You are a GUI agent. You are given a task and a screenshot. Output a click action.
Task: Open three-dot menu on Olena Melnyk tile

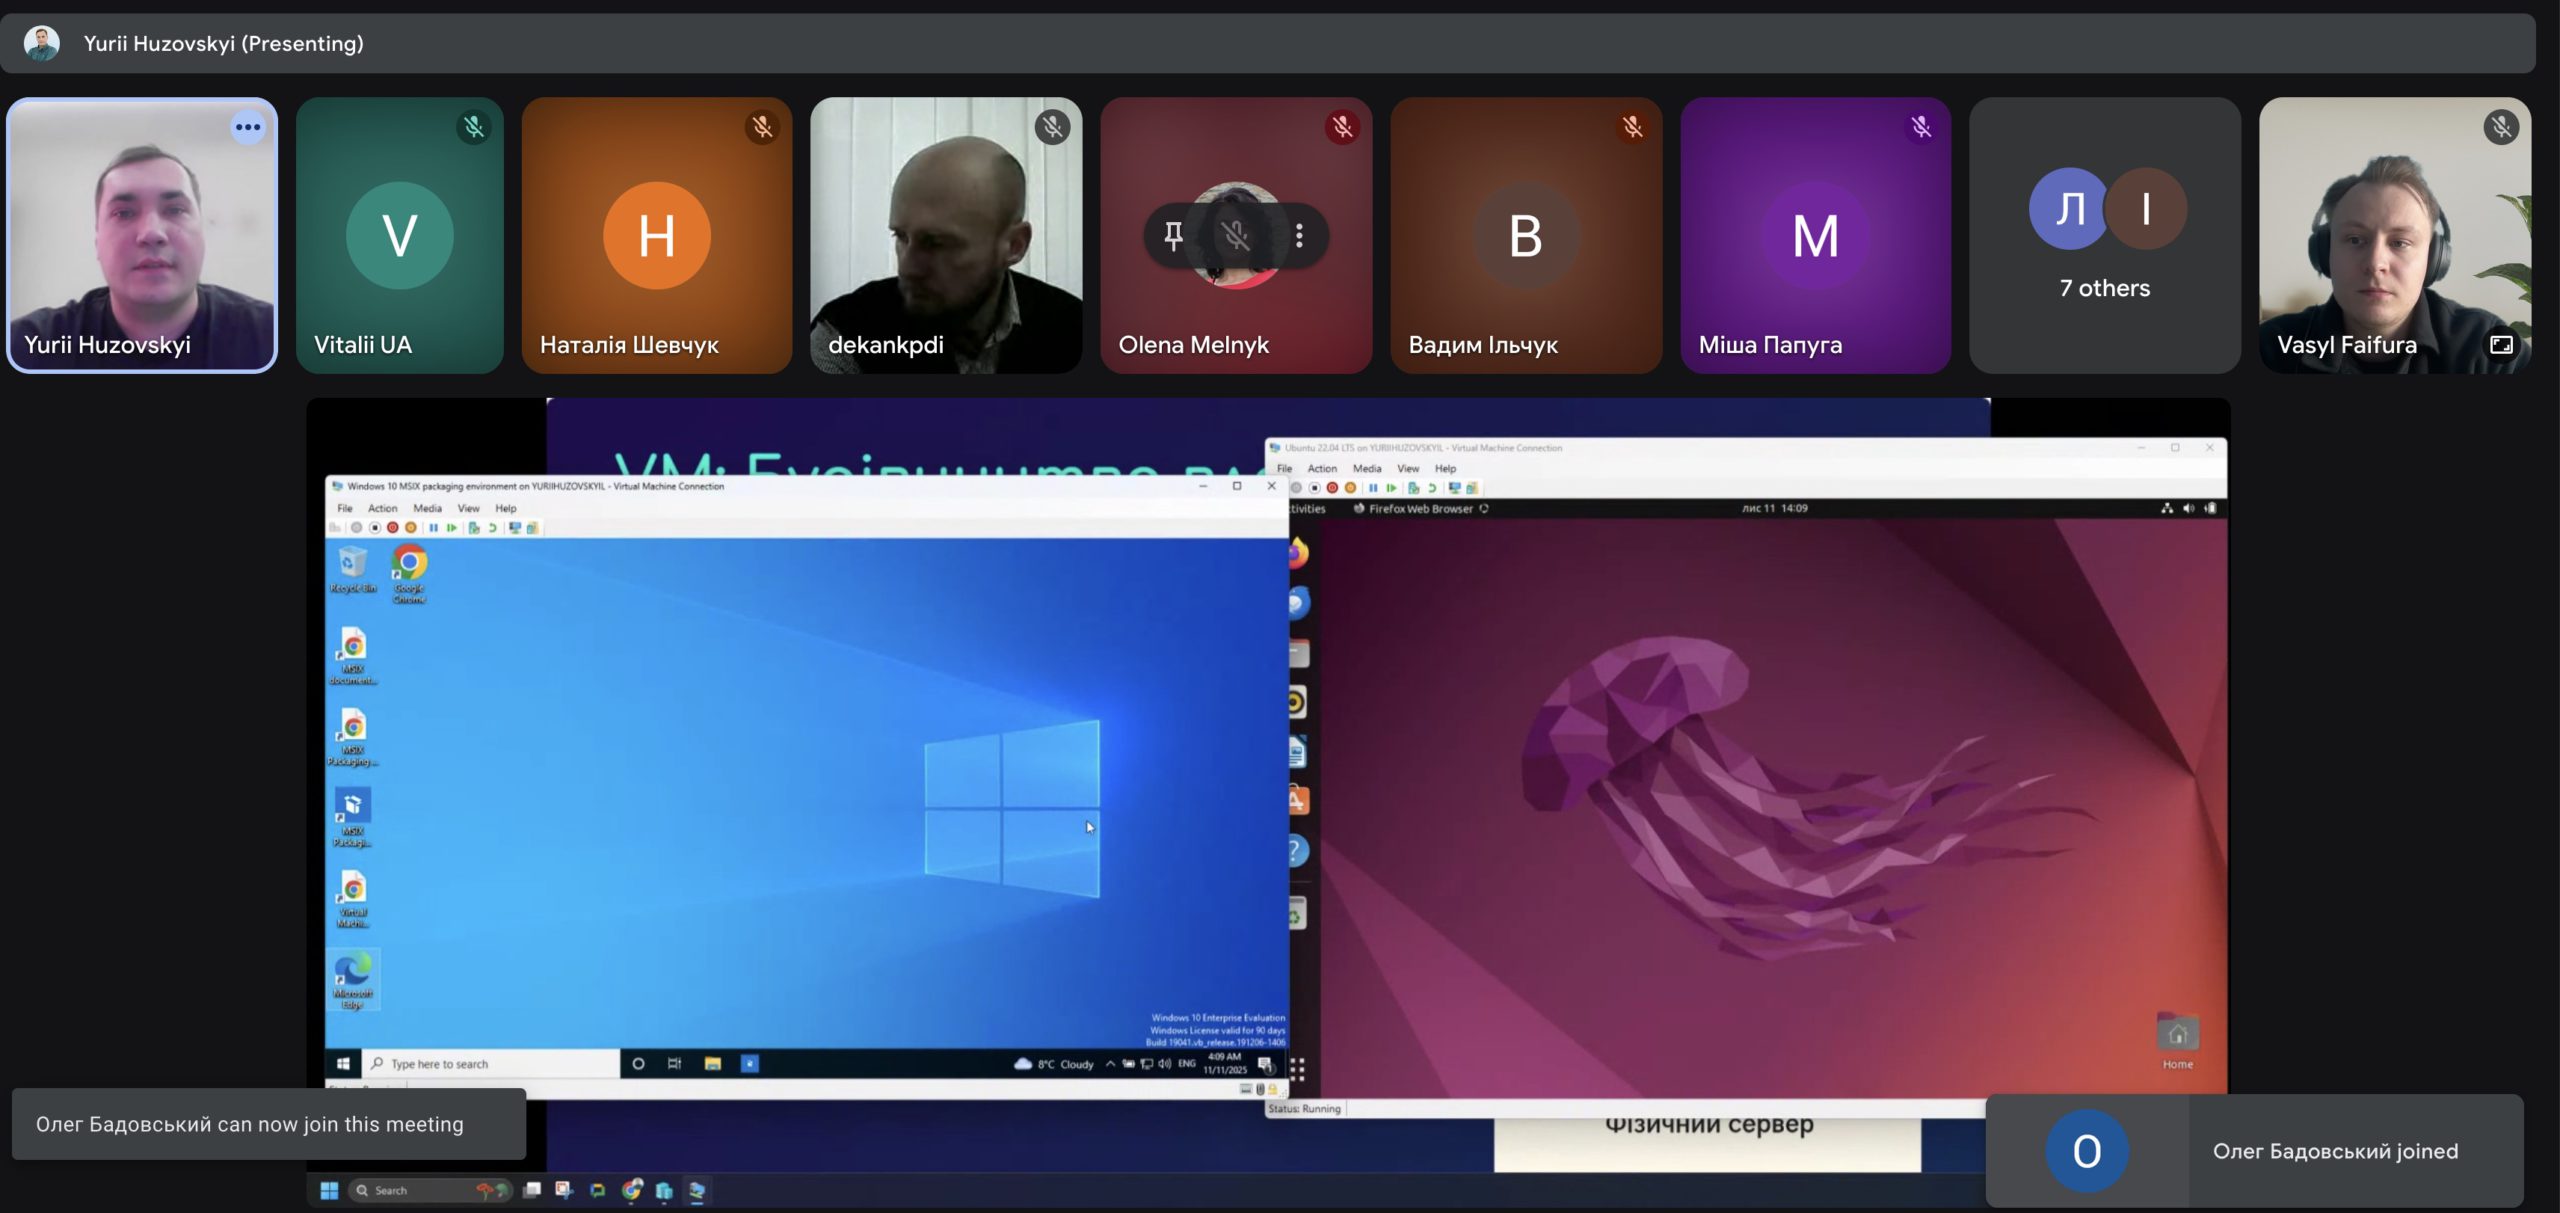click(x=1299, y=236)
